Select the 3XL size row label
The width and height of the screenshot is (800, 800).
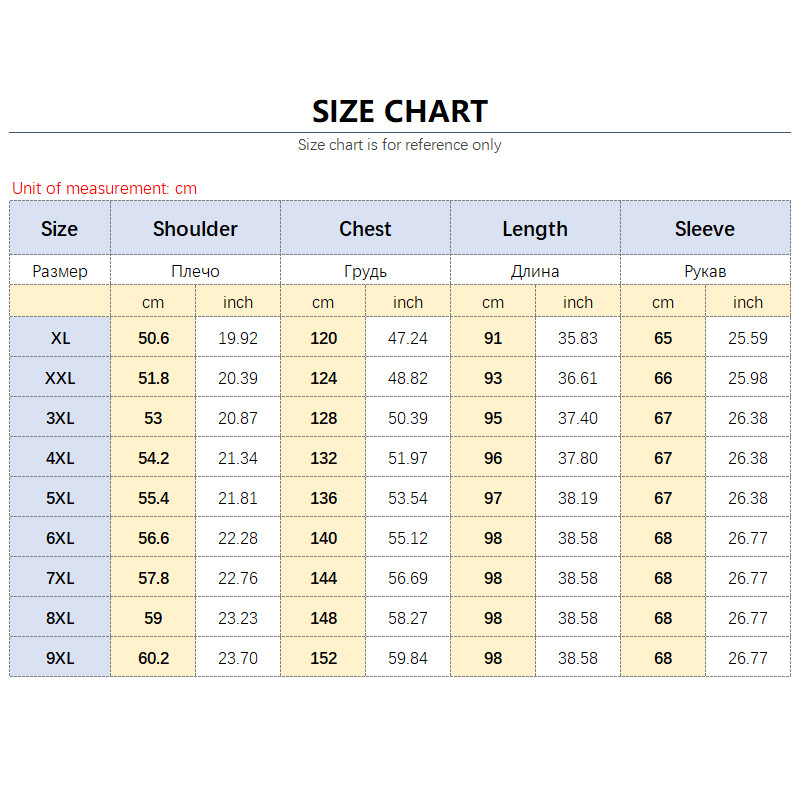pos(60,418)
